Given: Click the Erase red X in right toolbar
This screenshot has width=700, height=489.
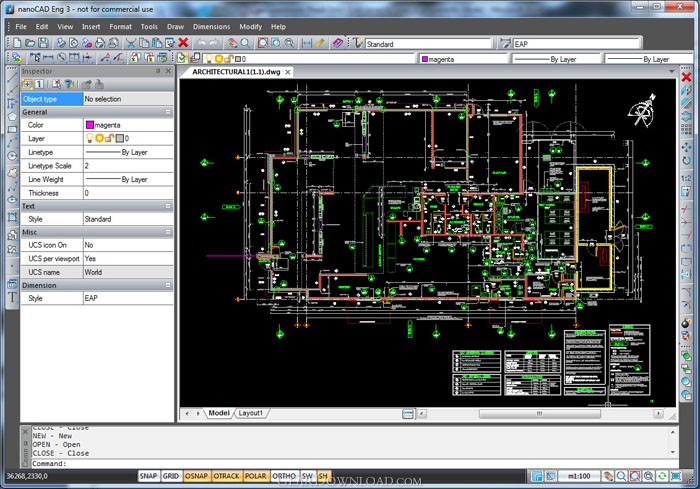Looking at the screenshot, I should pyautogui.click(x=686, y=77).
